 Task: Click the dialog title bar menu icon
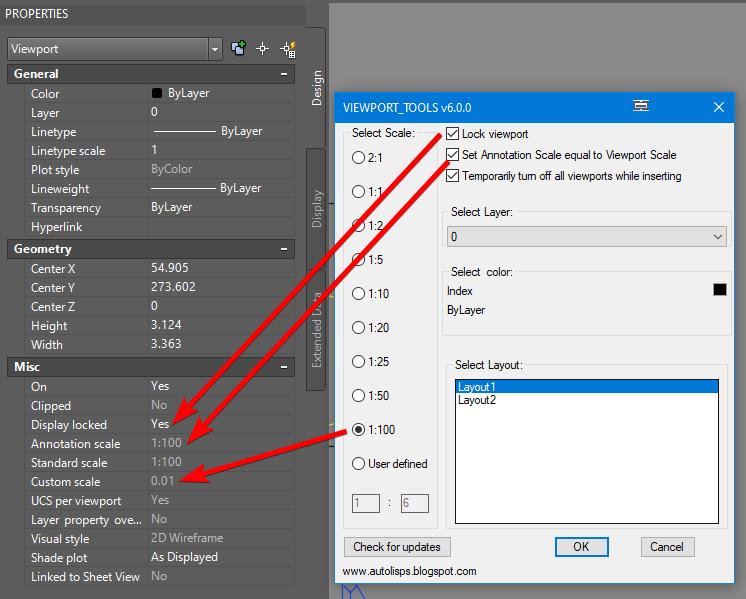click(641, 106)
